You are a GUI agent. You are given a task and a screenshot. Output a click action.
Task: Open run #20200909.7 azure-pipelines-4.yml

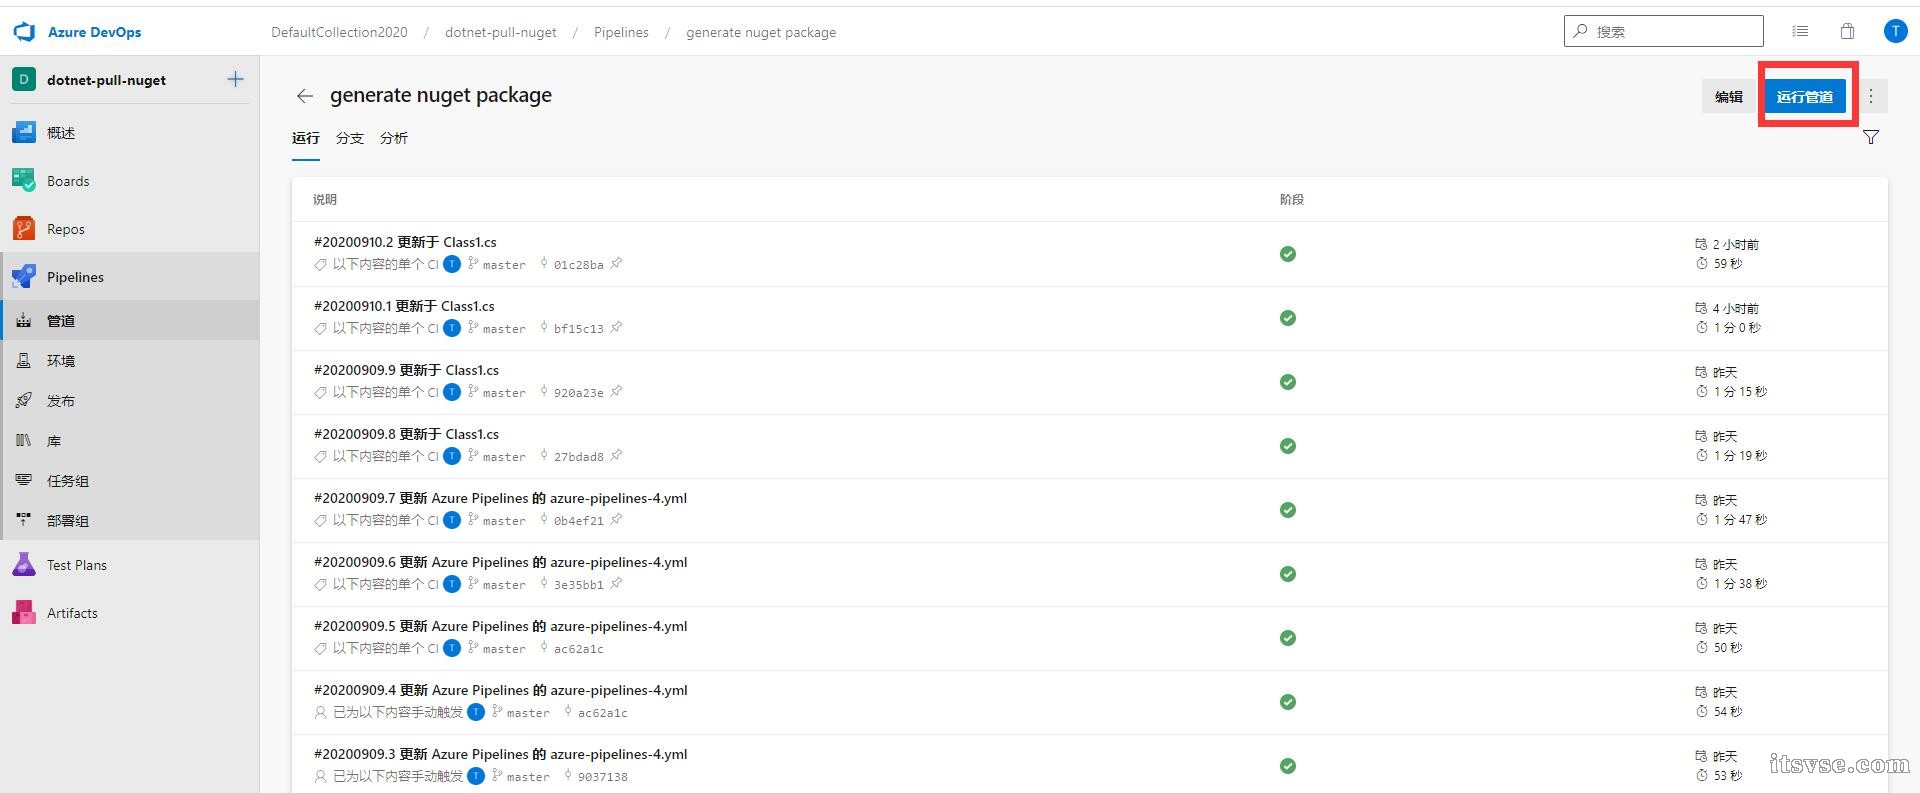coord(500,498)
